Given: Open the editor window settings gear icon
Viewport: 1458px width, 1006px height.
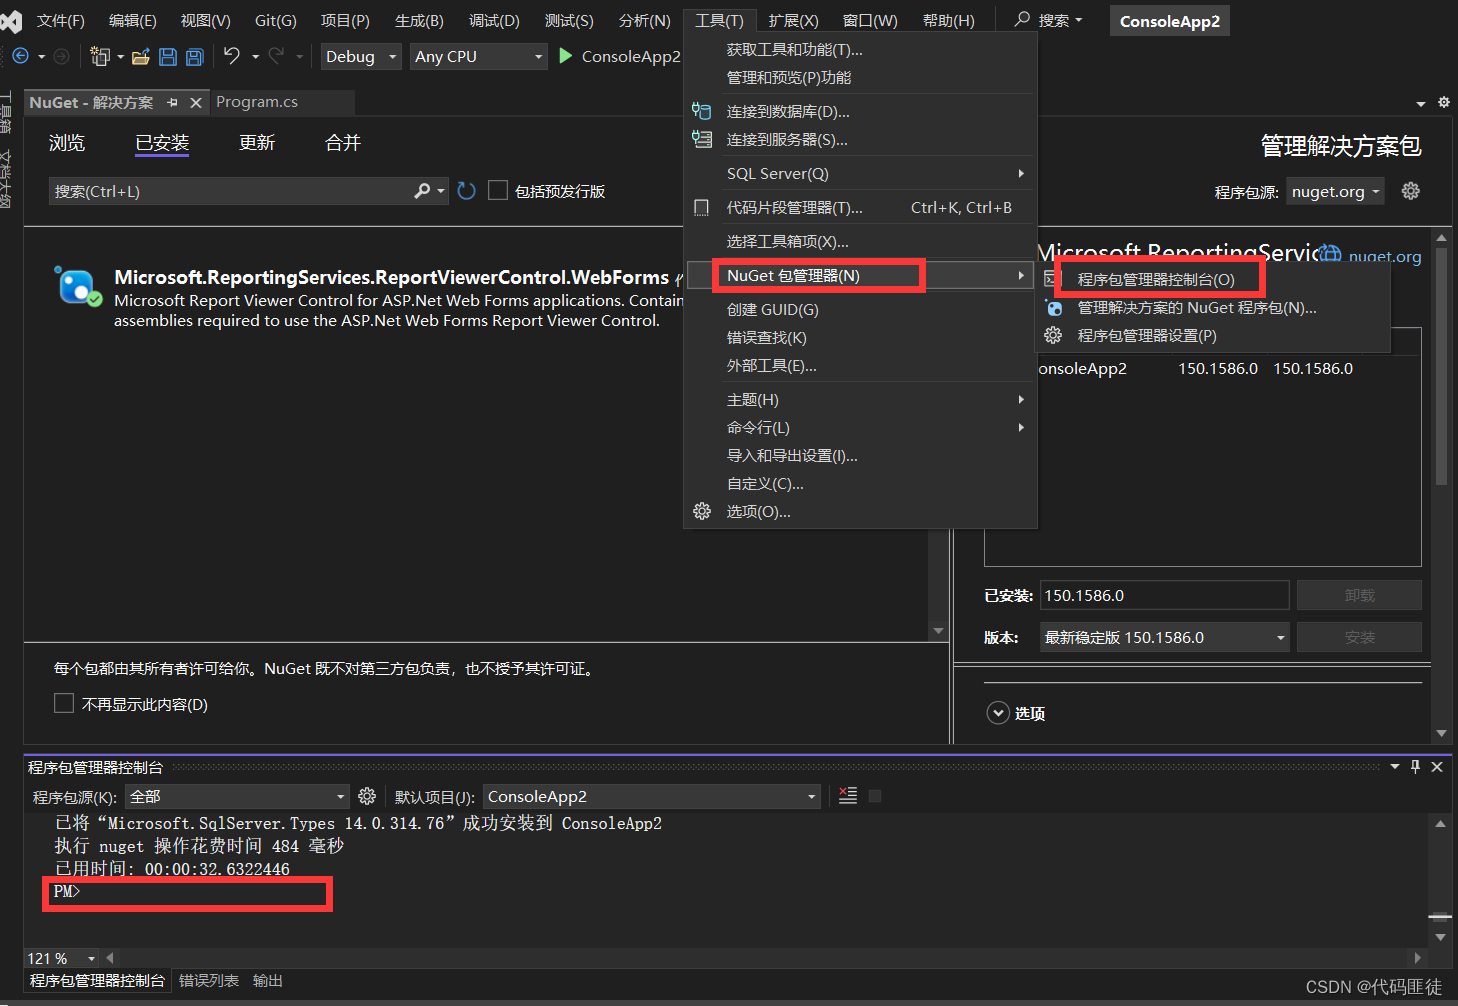Looking at the screenshot, I should pyautogui.click(x=1444, y=102).
